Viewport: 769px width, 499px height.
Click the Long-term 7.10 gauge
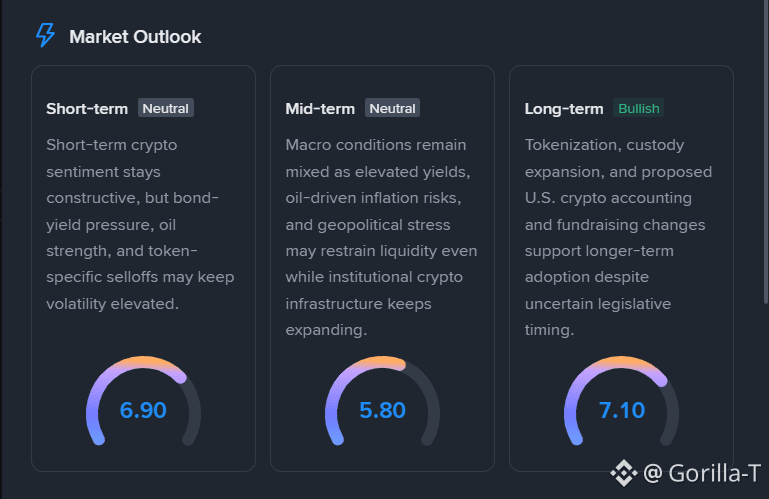click(621, 401)
